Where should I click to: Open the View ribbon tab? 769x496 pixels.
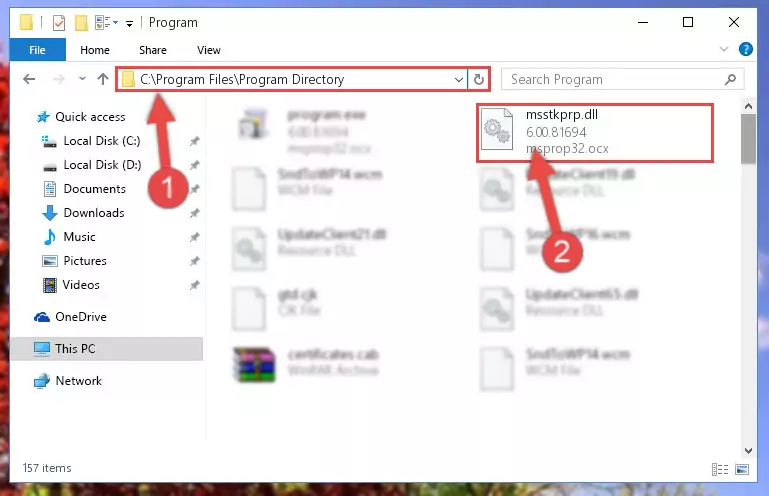(208, 50)
